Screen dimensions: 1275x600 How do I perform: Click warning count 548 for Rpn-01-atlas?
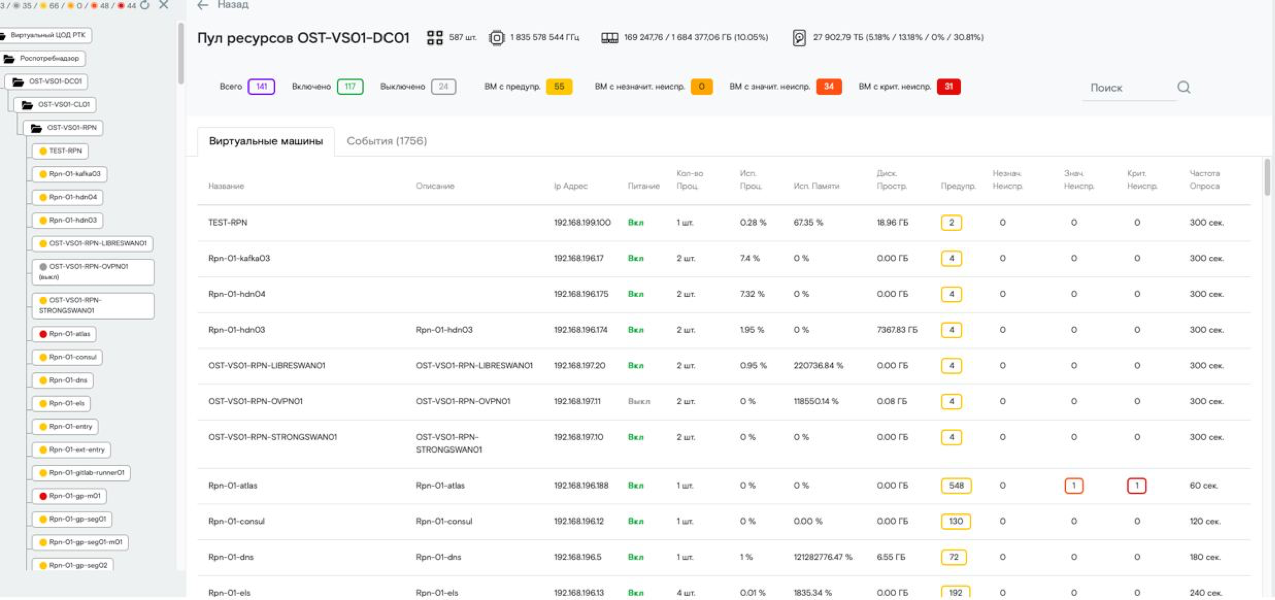[957, 486]
